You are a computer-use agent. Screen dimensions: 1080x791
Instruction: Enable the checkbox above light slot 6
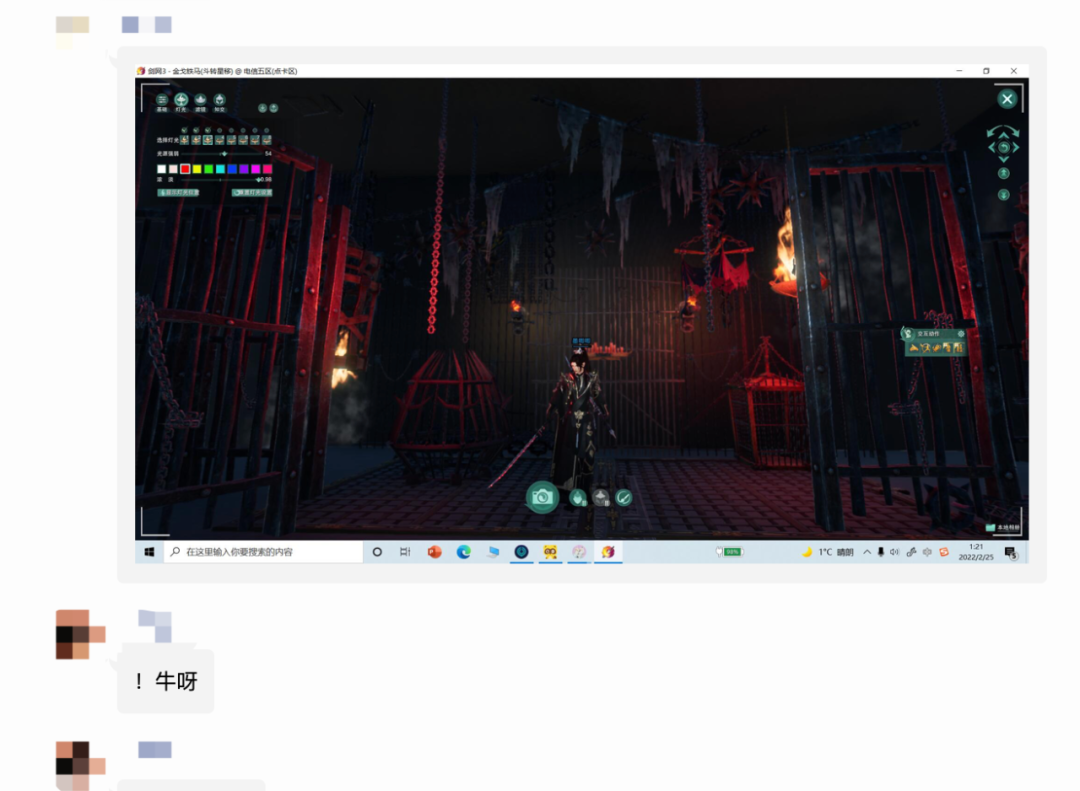(243, 130)
